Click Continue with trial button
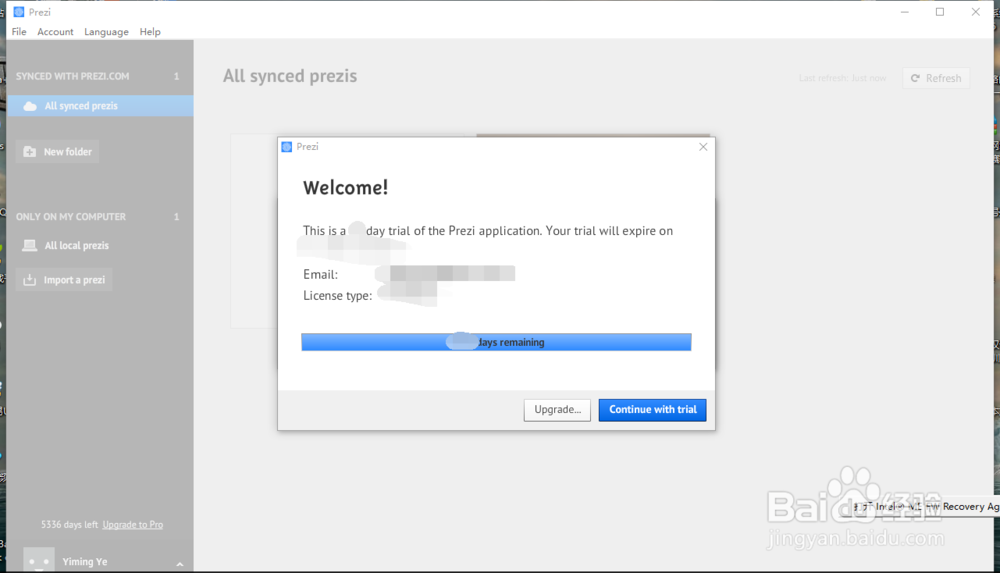Image resolution: width=1000 pixels, height=573 pixels. click(652, 410)
